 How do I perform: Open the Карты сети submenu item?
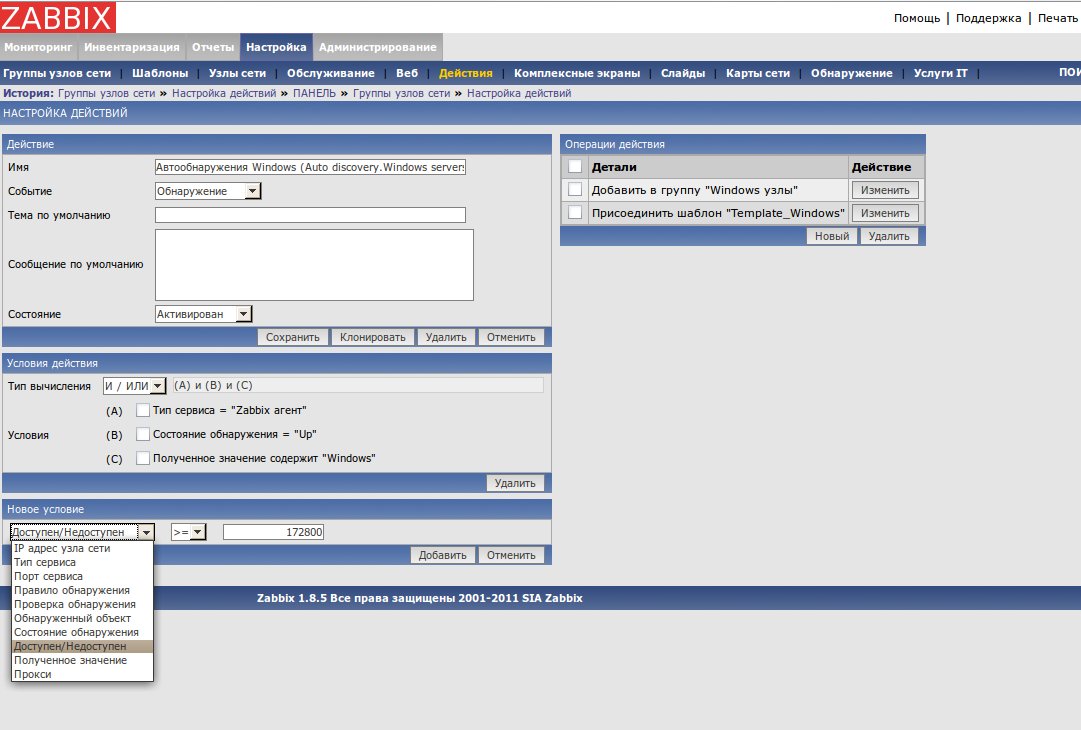[x=758, y=73]
